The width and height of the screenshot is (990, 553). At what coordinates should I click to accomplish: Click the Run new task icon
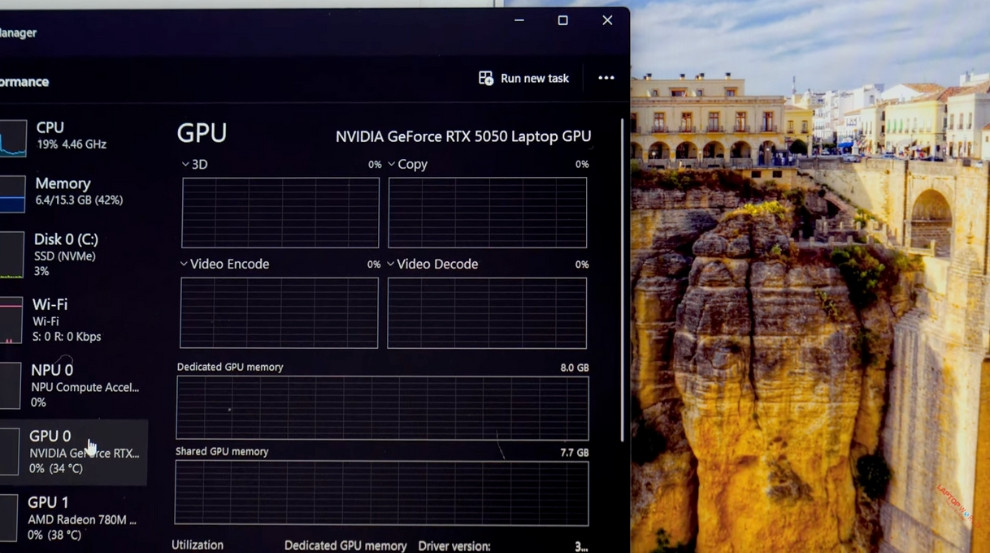tap(486, 78)
